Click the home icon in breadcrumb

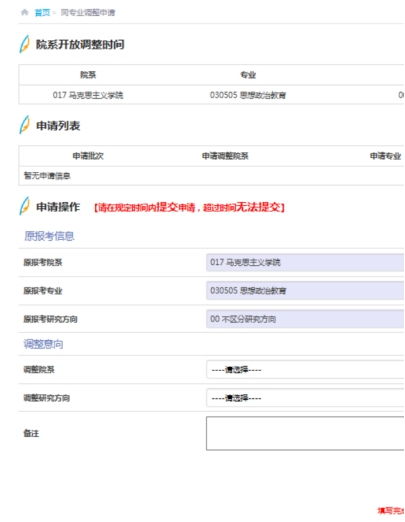tap(24, 12)
